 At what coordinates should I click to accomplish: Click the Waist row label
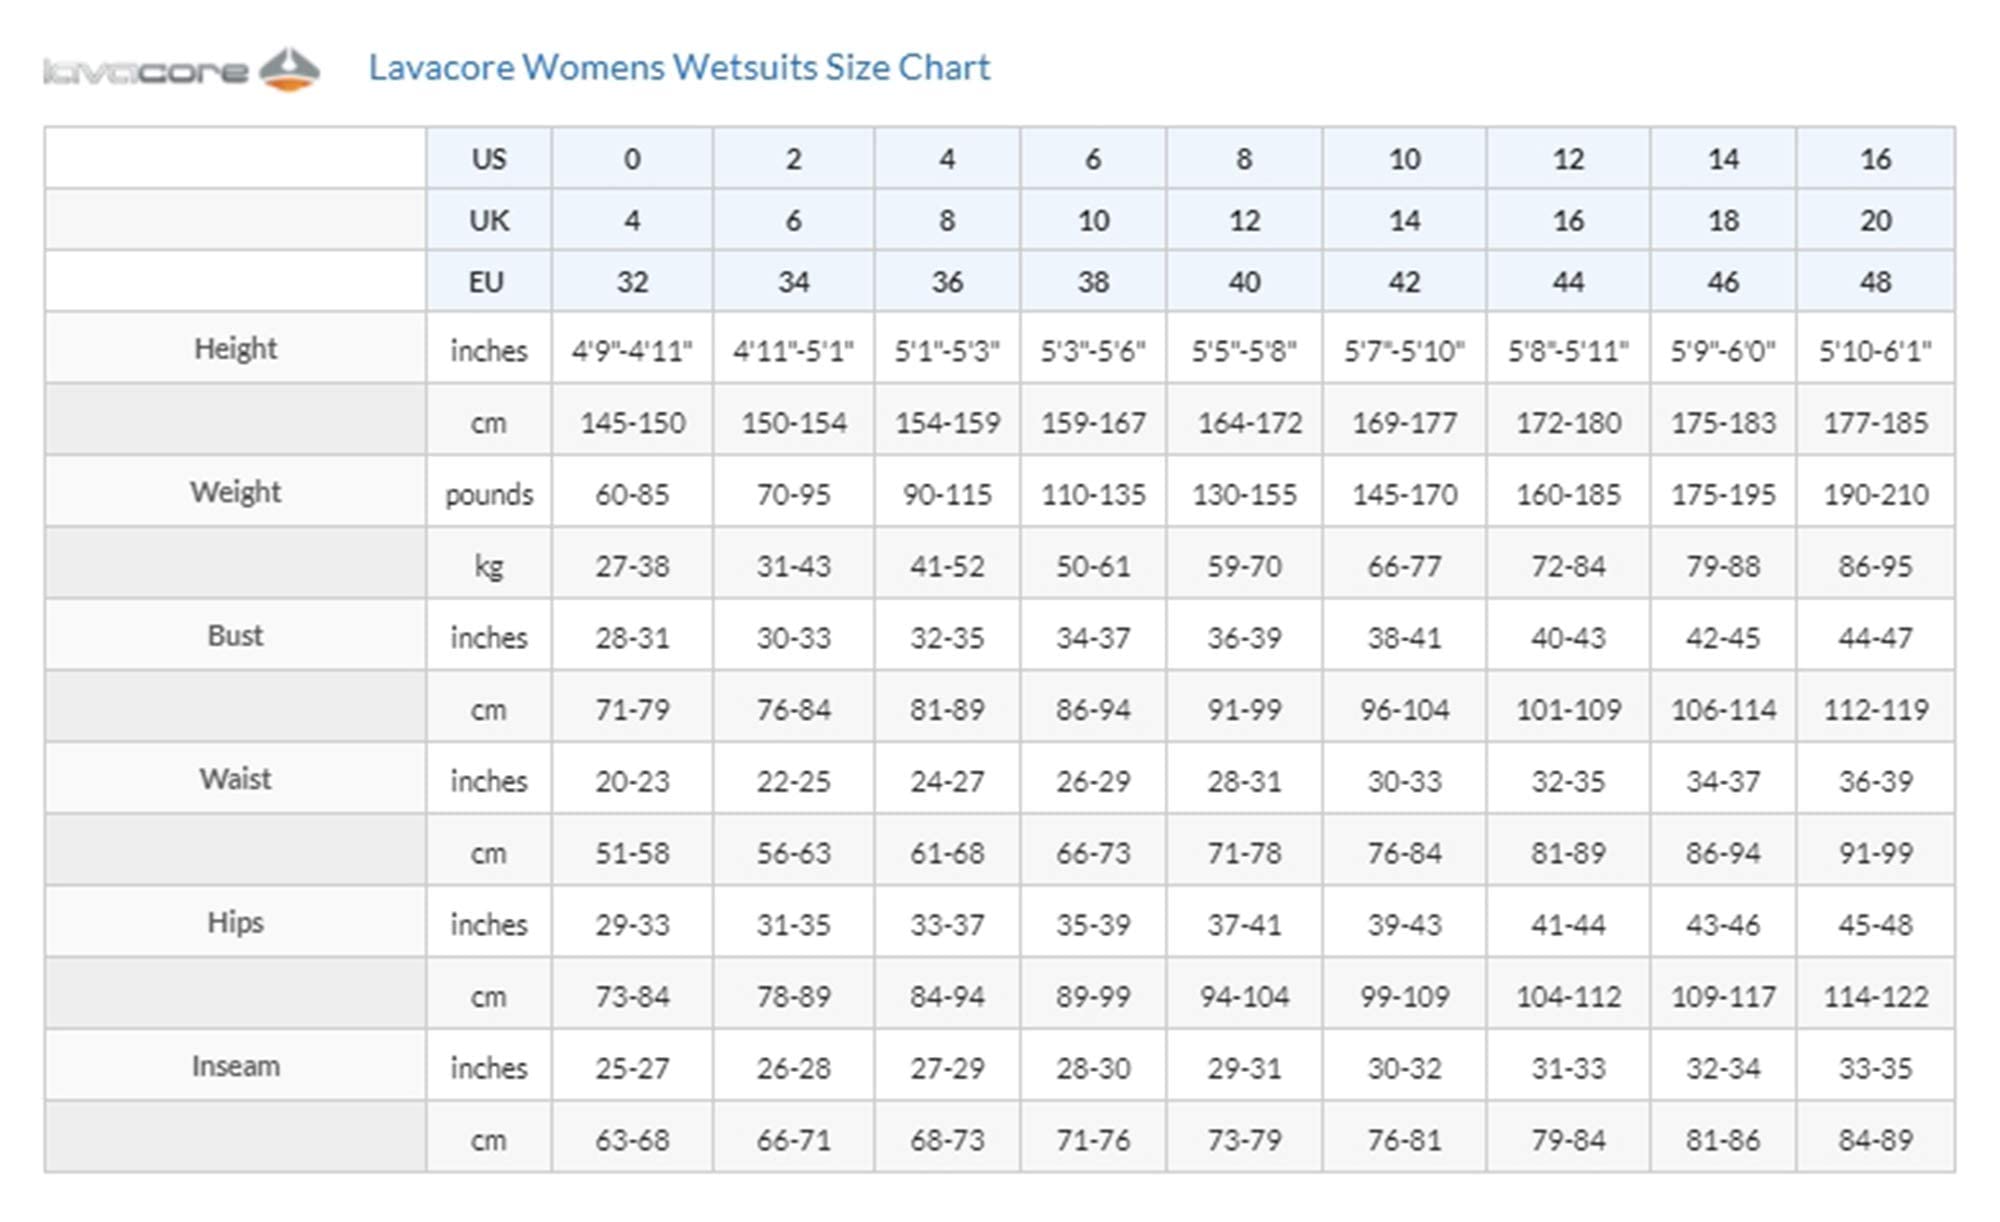click(235, 778)
